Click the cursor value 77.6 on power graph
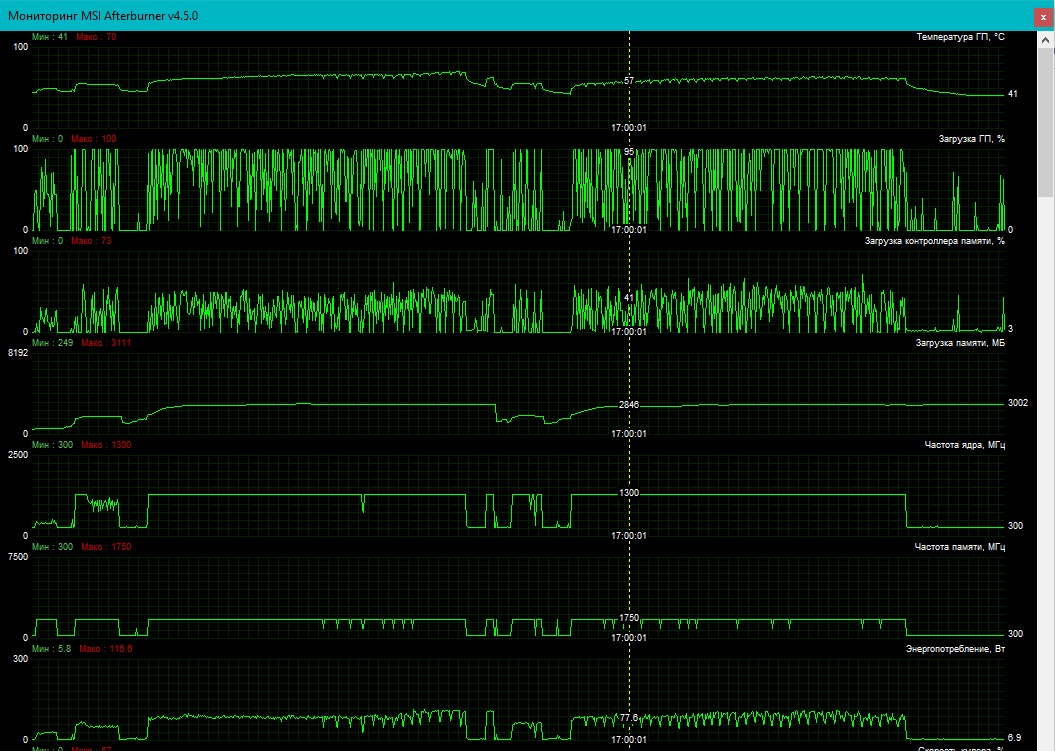Screen dimensions: 1055x751 [629, 717]
